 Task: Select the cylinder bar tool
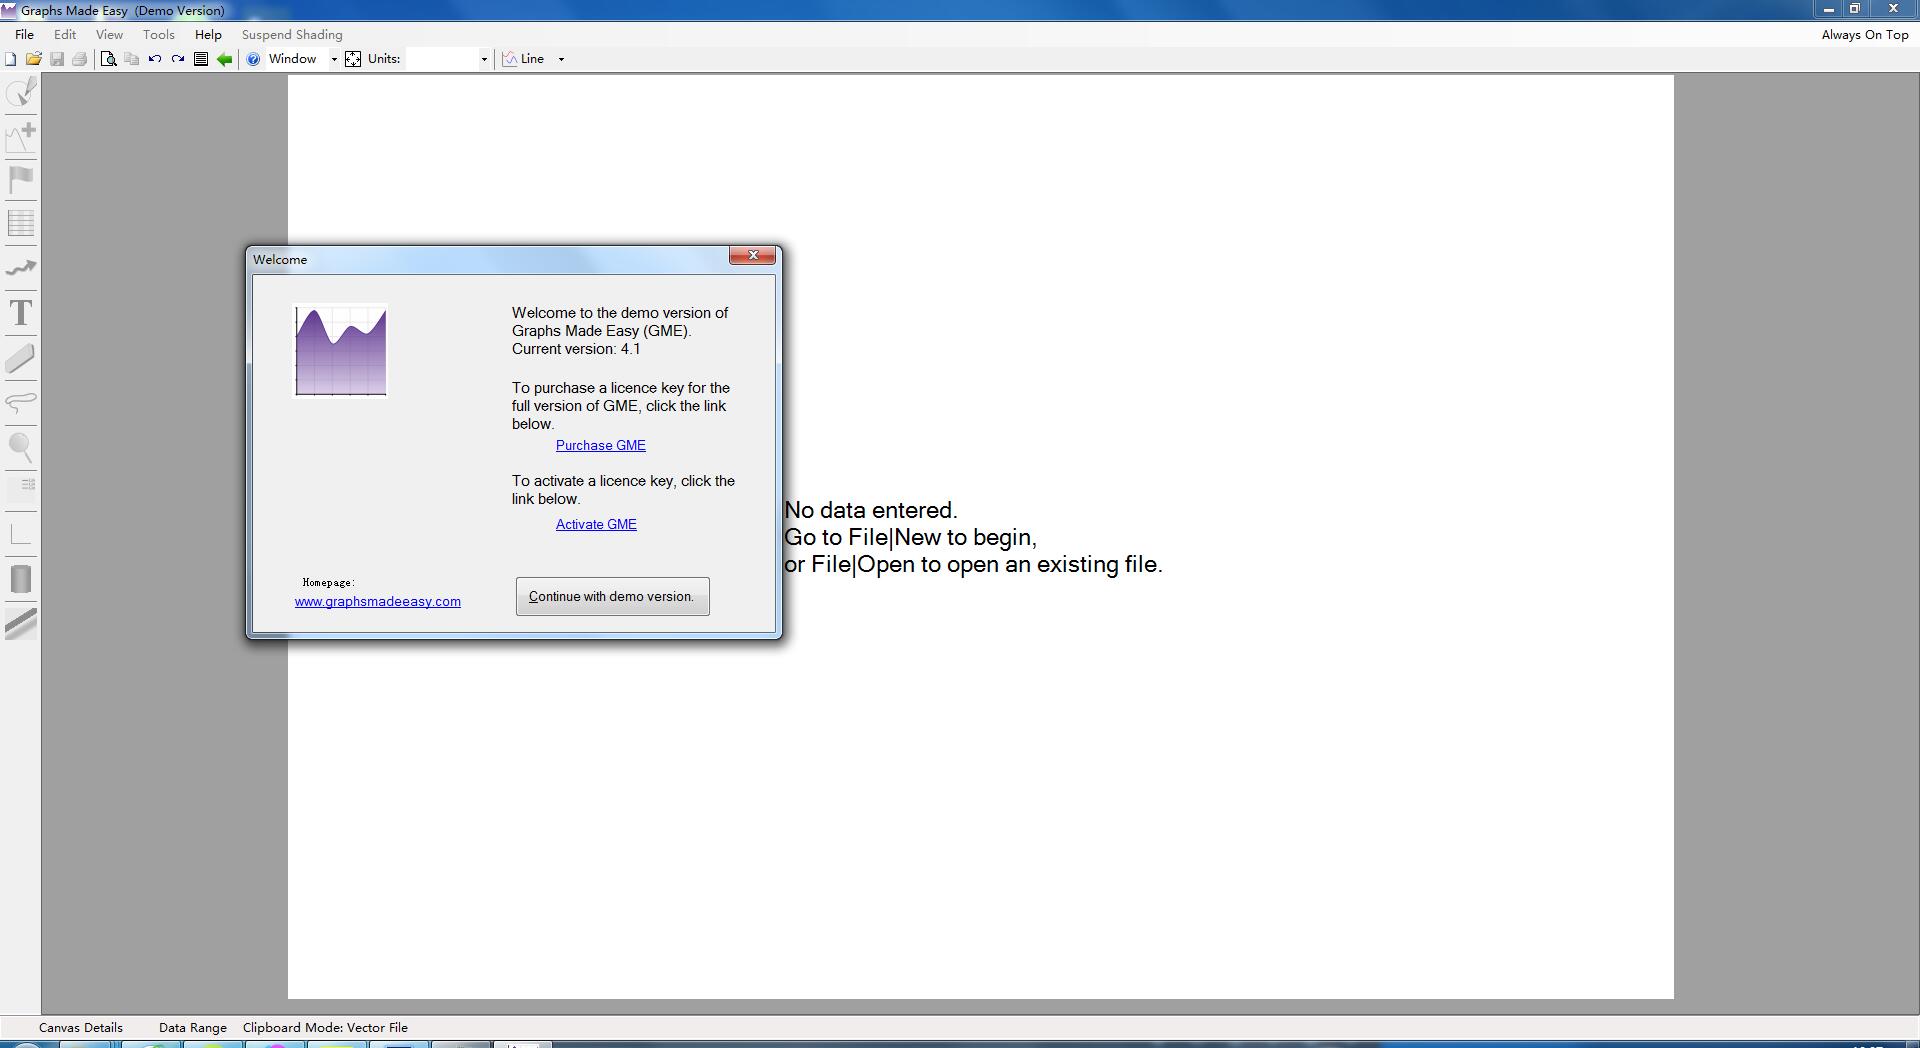click(21, 579)
